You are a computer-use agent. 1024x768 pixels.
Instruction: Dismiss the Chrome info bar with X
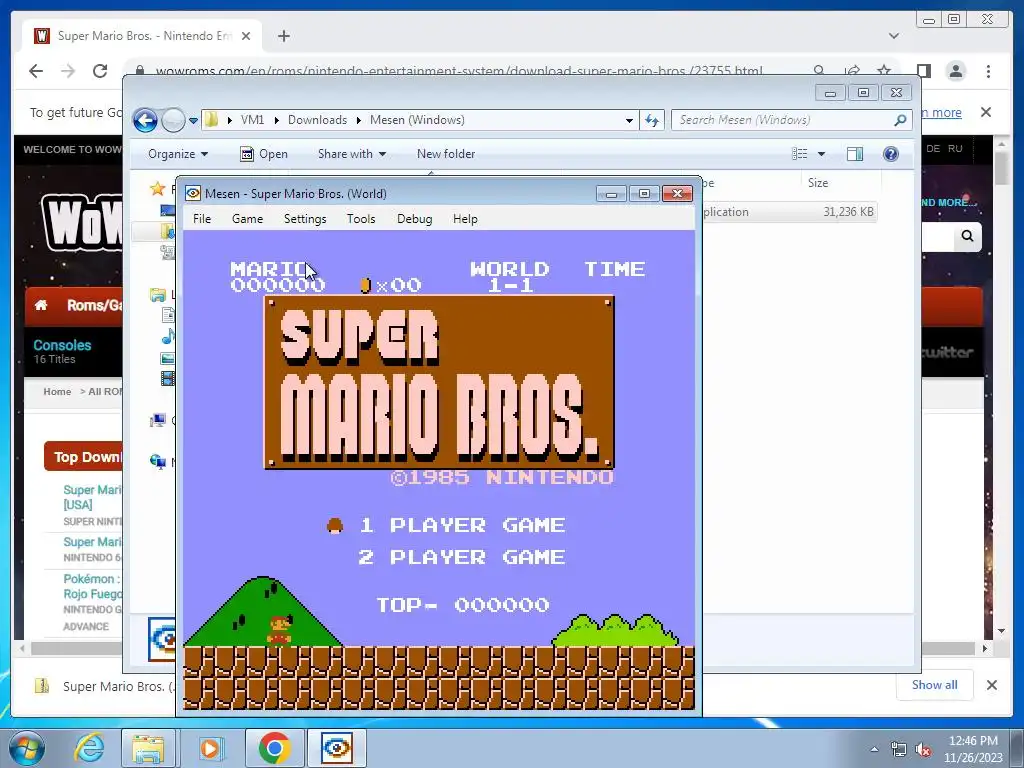[x=985, y=112]
